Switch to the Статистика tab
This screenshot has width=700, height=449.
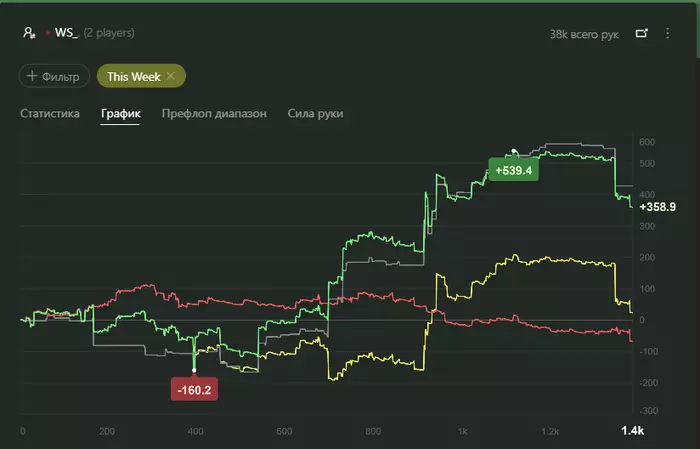[x=50, y=113]
